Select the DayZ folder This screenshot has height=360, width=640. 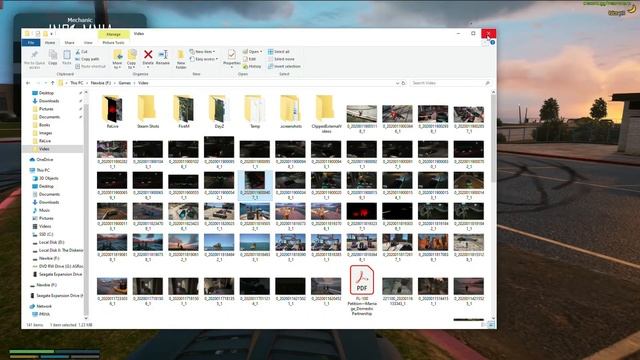click(x=219, y=111)
